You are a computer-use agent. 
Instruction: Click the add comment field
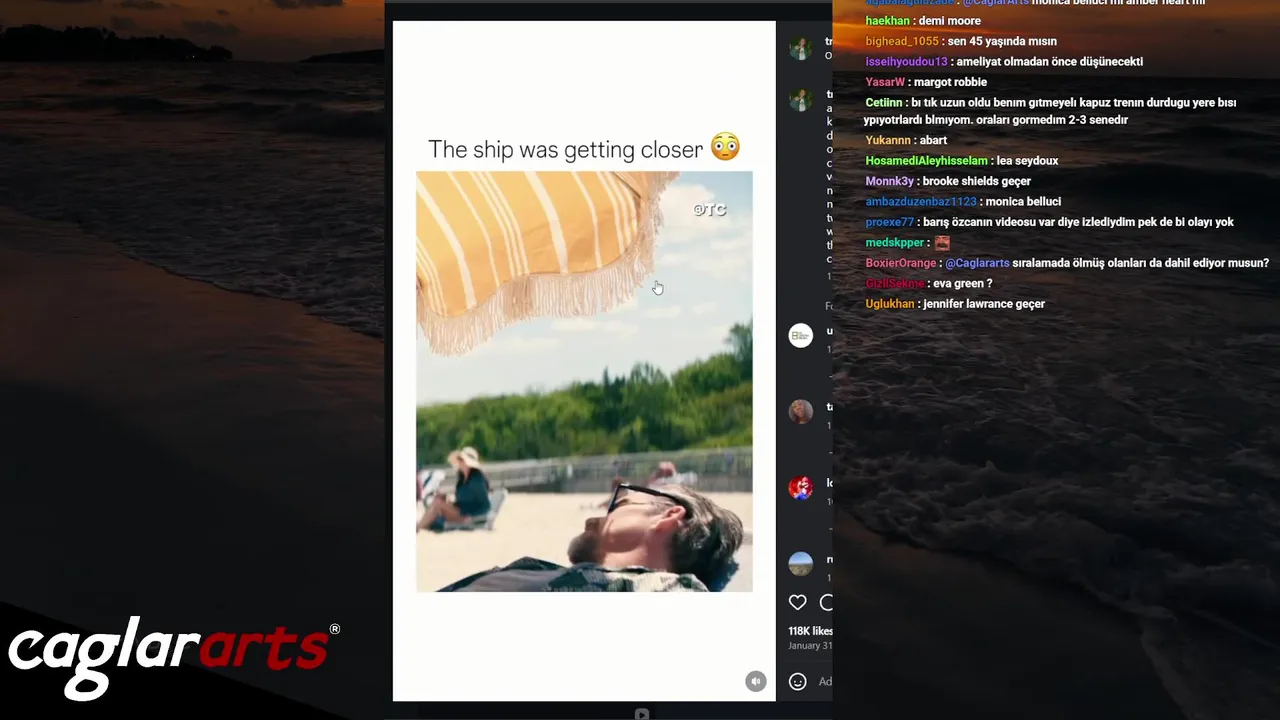[x=825, y=681]
